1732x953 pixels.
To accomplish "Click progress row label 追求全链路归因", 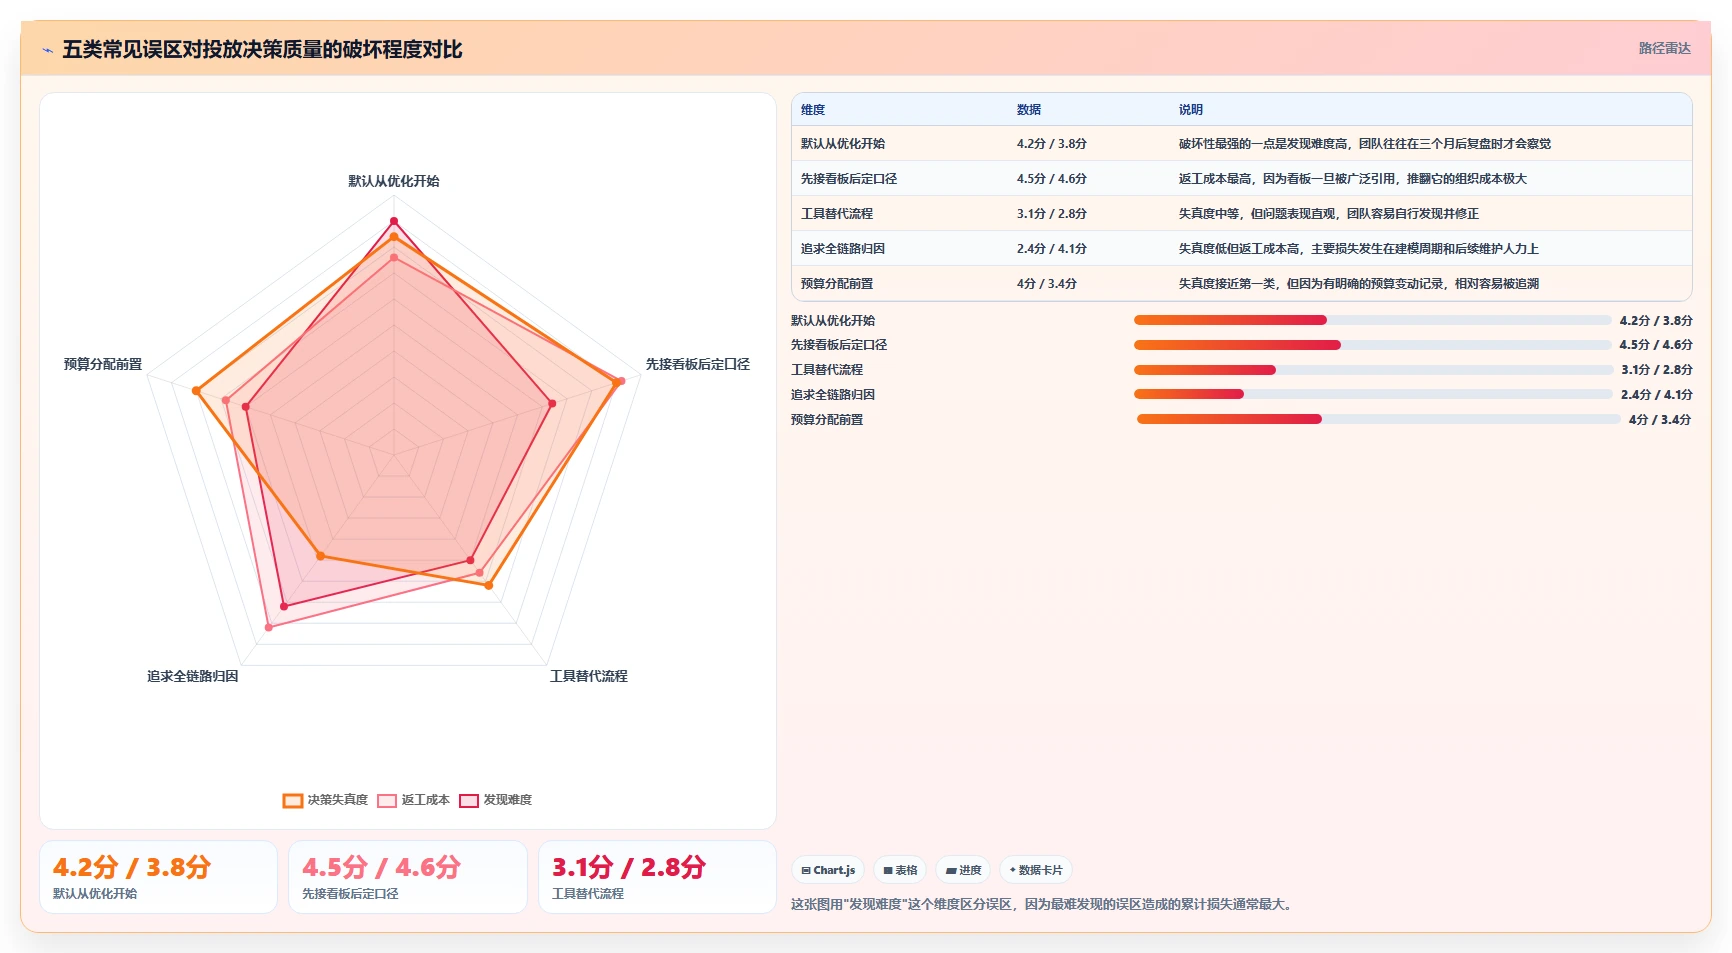I will 833,395.
